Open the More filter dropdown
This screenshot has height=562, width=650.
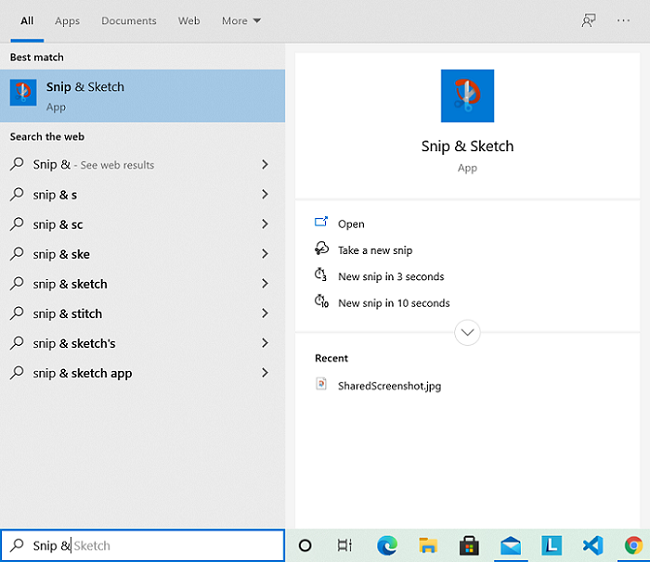tap(241, 21)
